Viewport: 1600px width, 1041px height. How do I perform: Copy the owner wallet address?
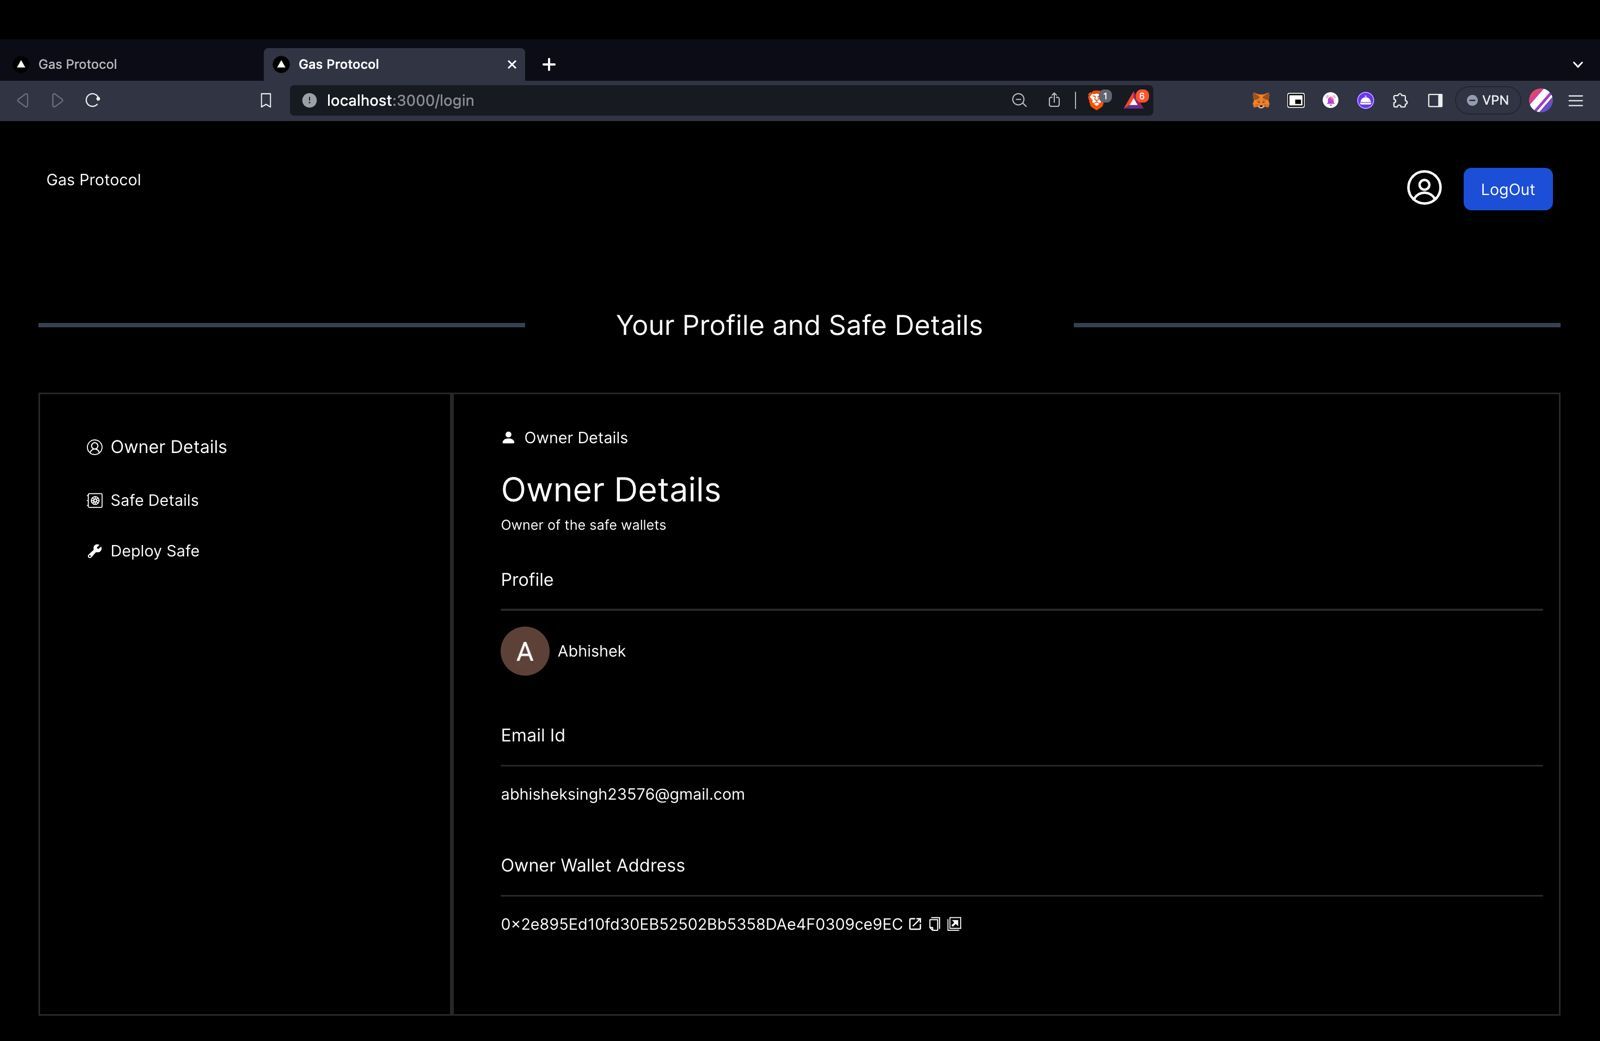934,924
